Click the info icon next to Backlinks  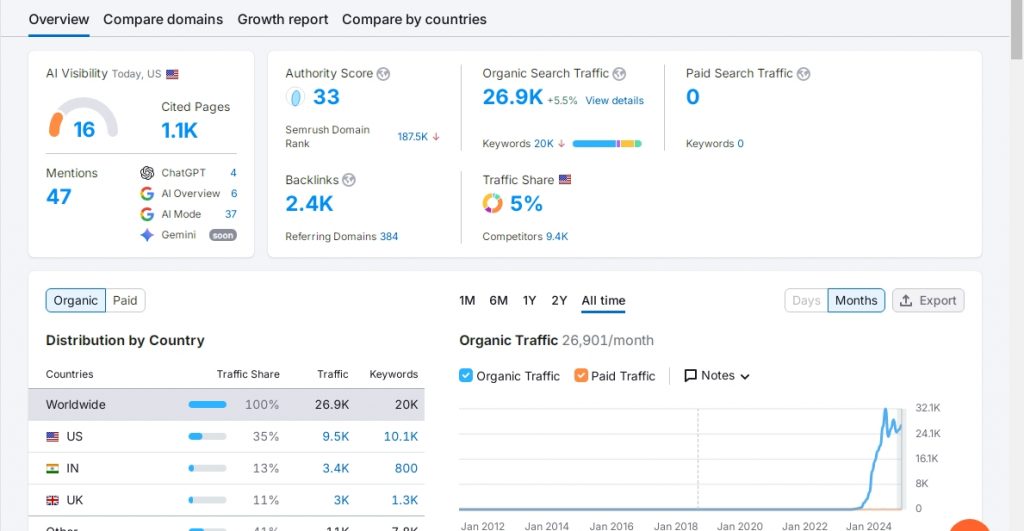coord(349,180)
